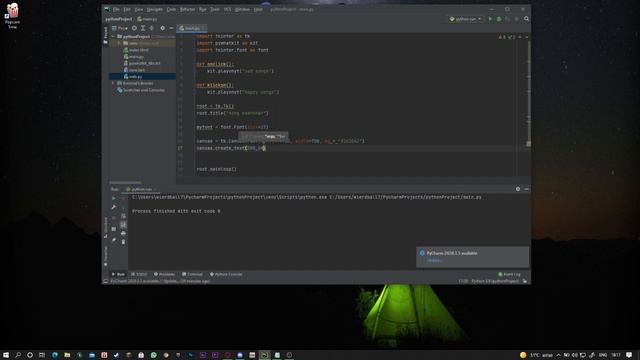Select the highlighted web.py file in tree
This screenshot has width=640, height=360.
(142, 76)
